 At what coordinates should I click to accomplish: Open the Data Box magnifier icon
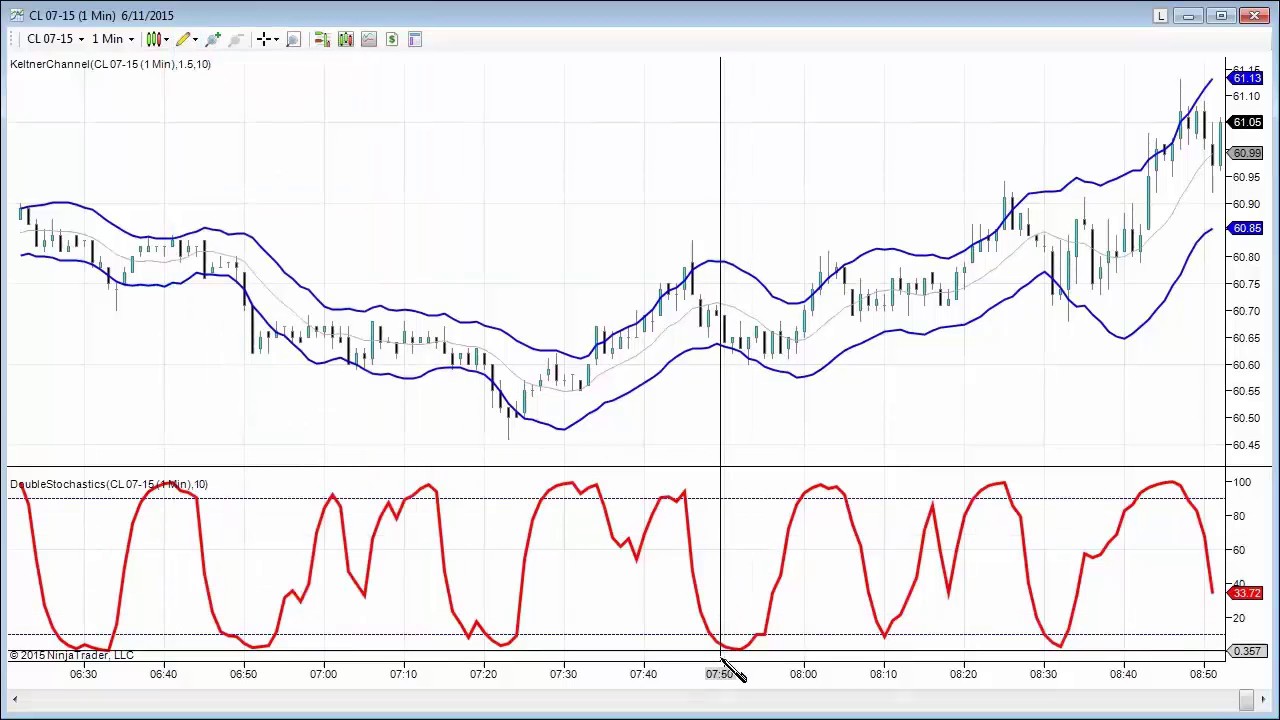click(x=293, y=39)
